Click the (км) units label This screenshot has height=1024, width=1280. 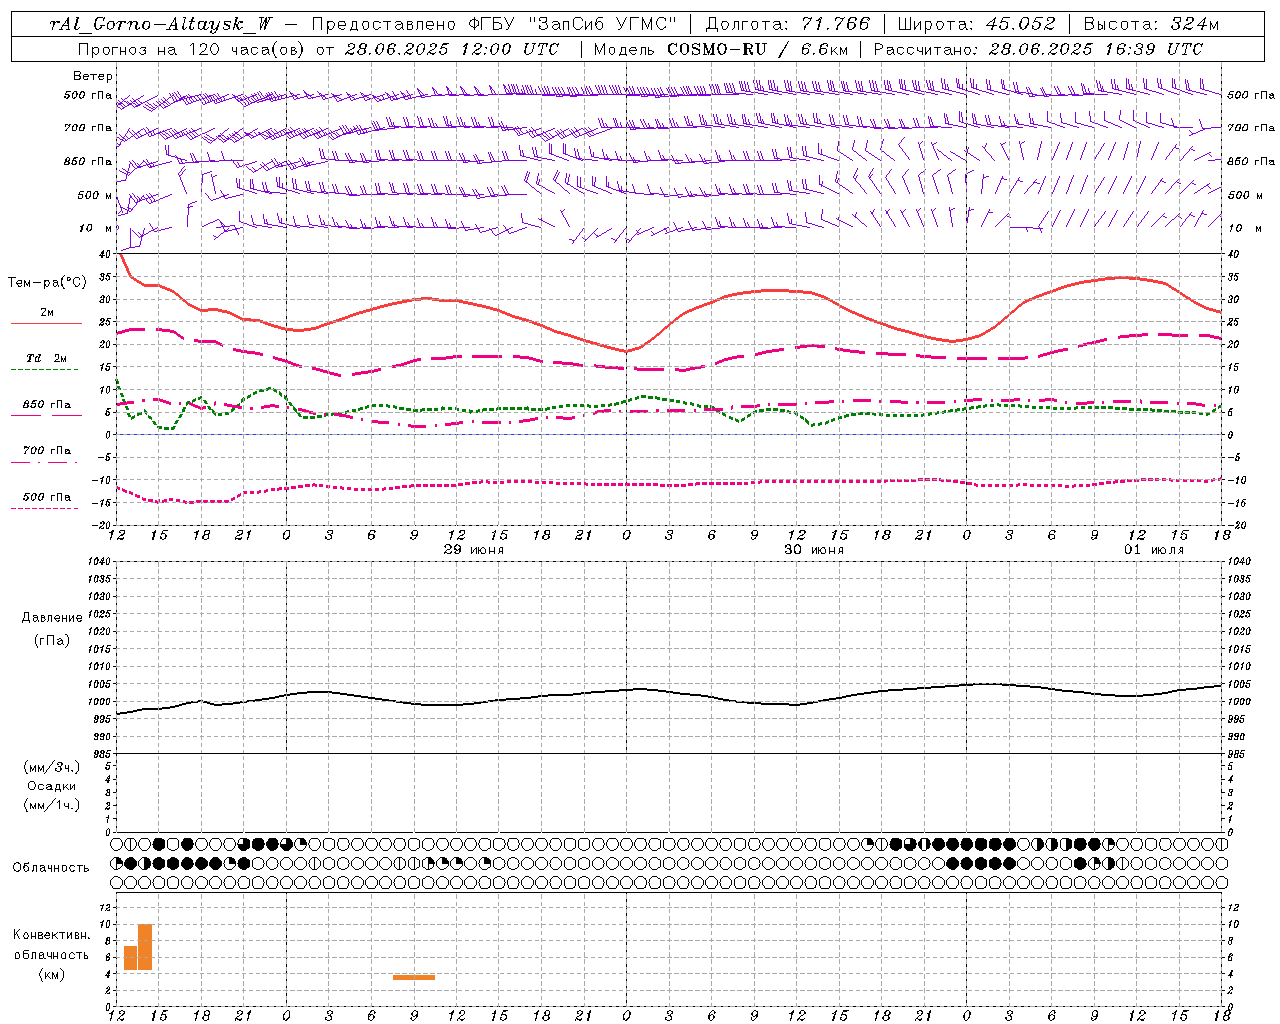[x=52, y=974]
